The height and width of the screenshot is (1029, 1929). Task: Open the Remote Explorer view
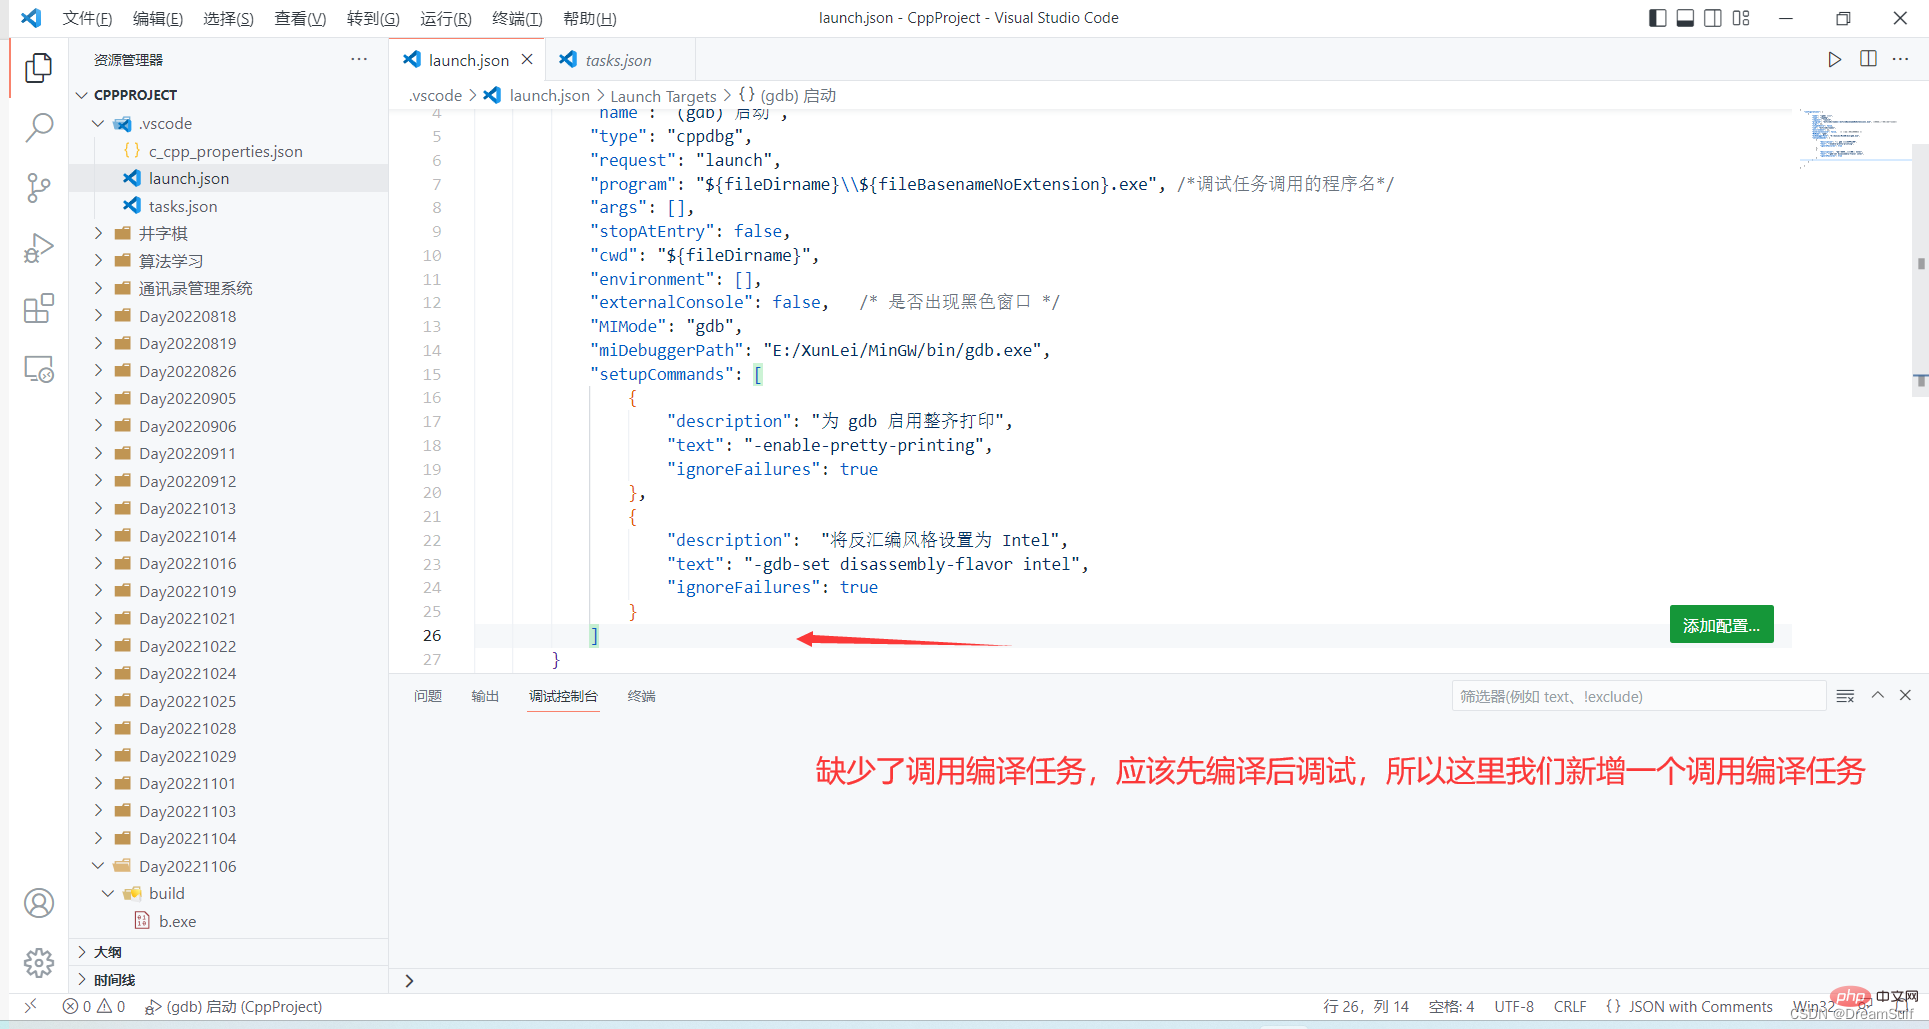point(38,370)
